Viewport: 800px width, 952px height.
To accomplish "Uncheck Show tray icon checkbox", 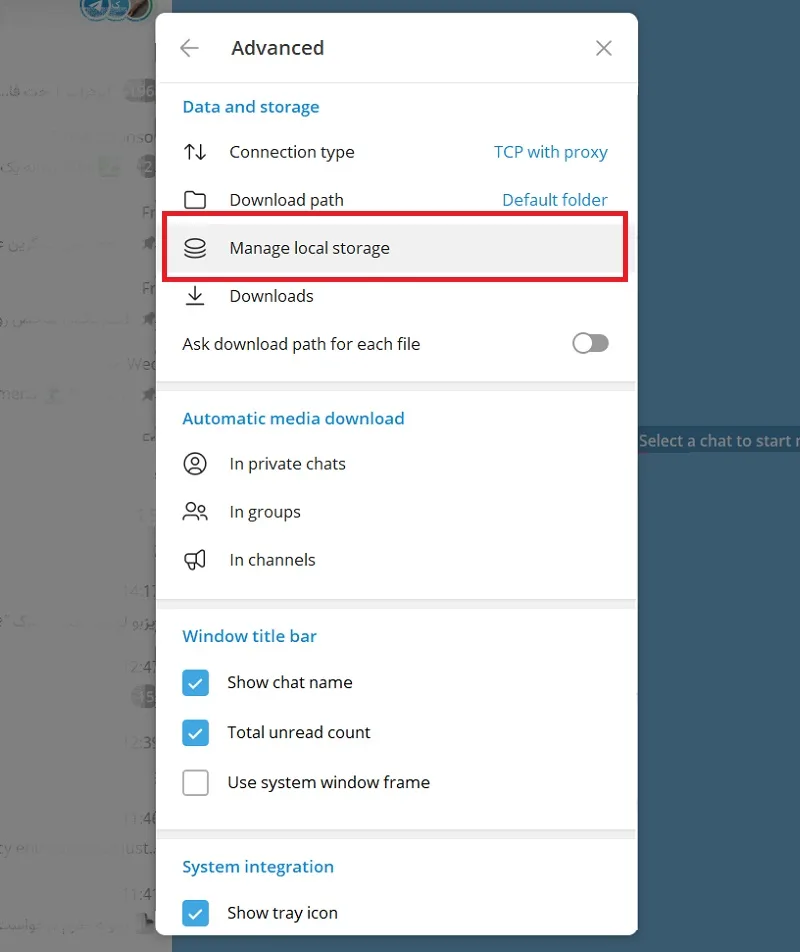I will tap(195, 913).
